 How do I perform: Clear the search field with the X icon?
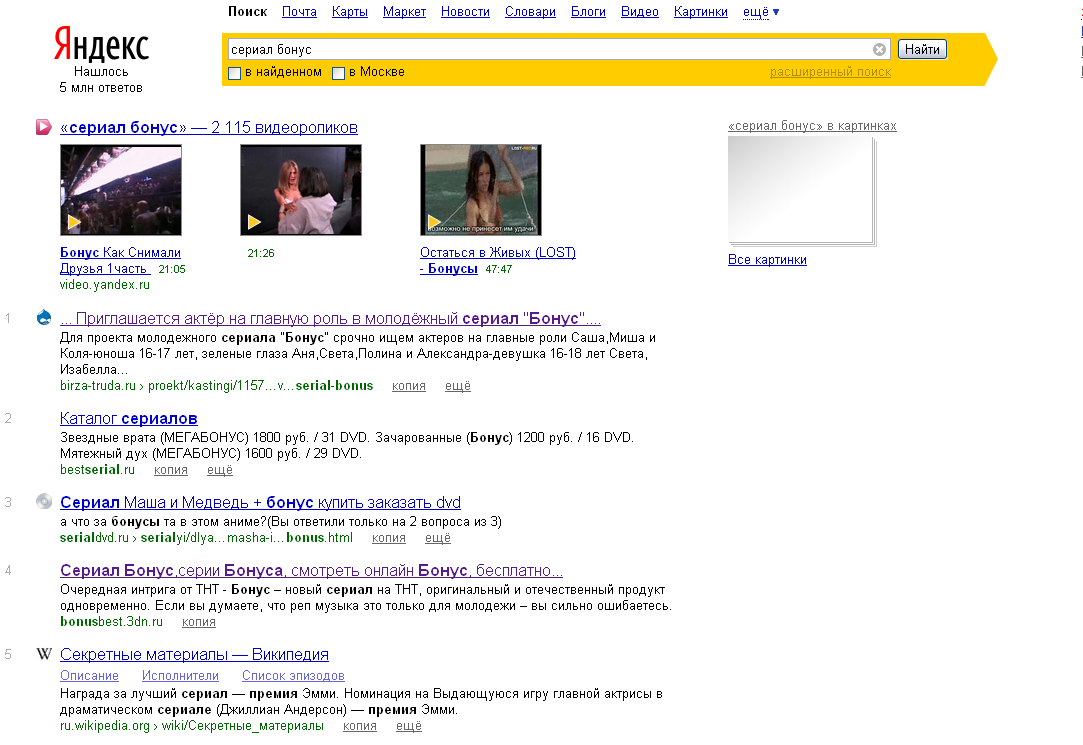879,50
